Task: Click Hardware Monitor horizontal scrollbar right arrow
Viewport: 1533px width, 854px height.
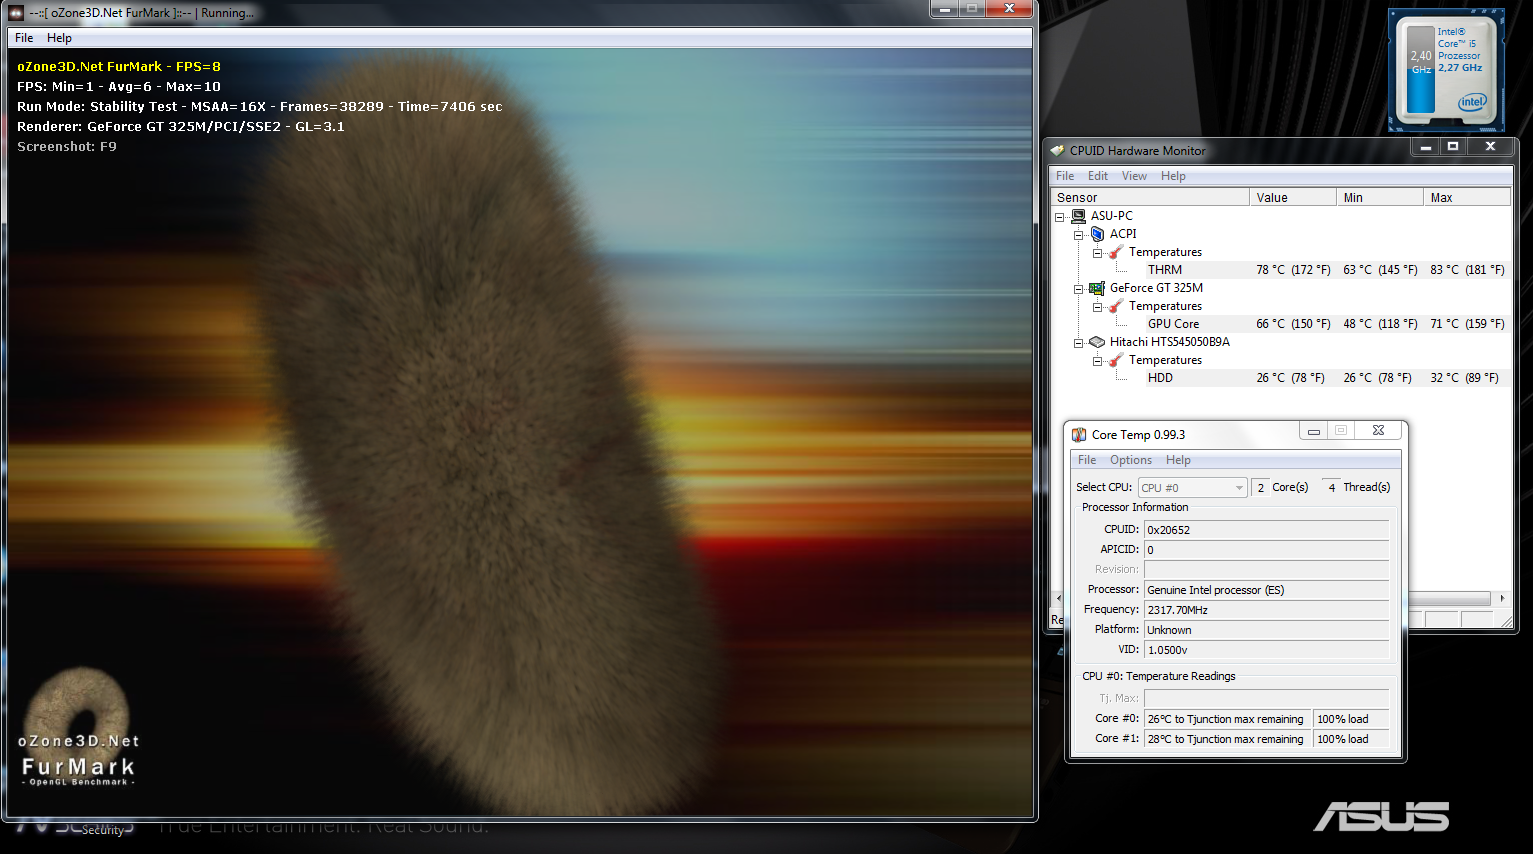Action: 1501,598
